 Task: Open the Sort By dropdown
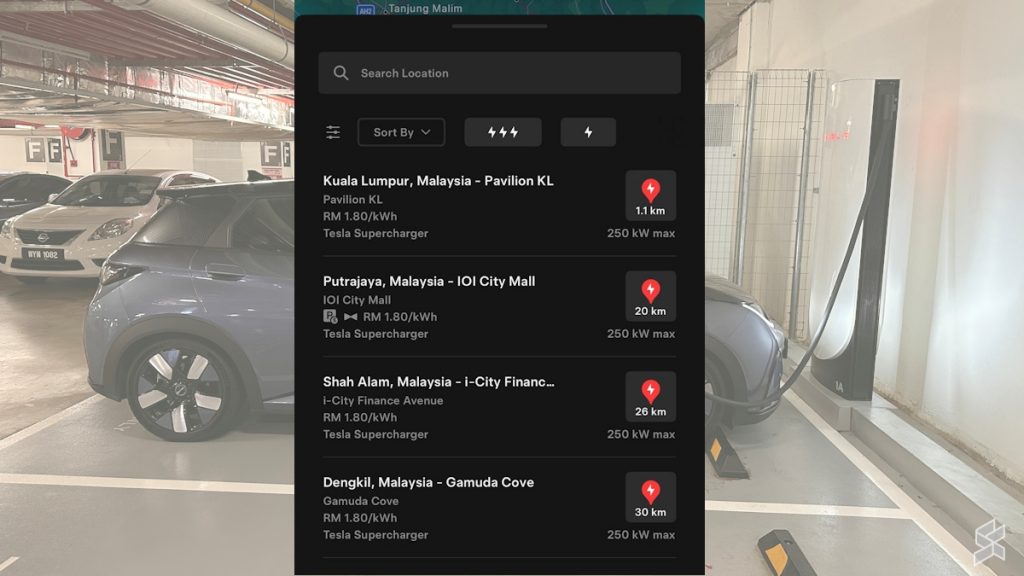pyautogui.click(x=400, y=131)
